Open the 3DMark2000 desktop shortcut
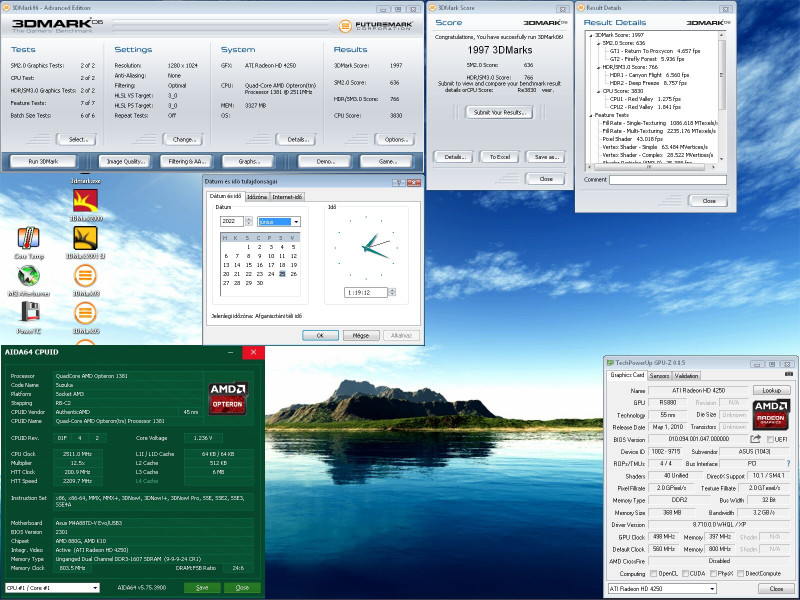This screenshot has width=800, height=600. [x=85, y=201]
